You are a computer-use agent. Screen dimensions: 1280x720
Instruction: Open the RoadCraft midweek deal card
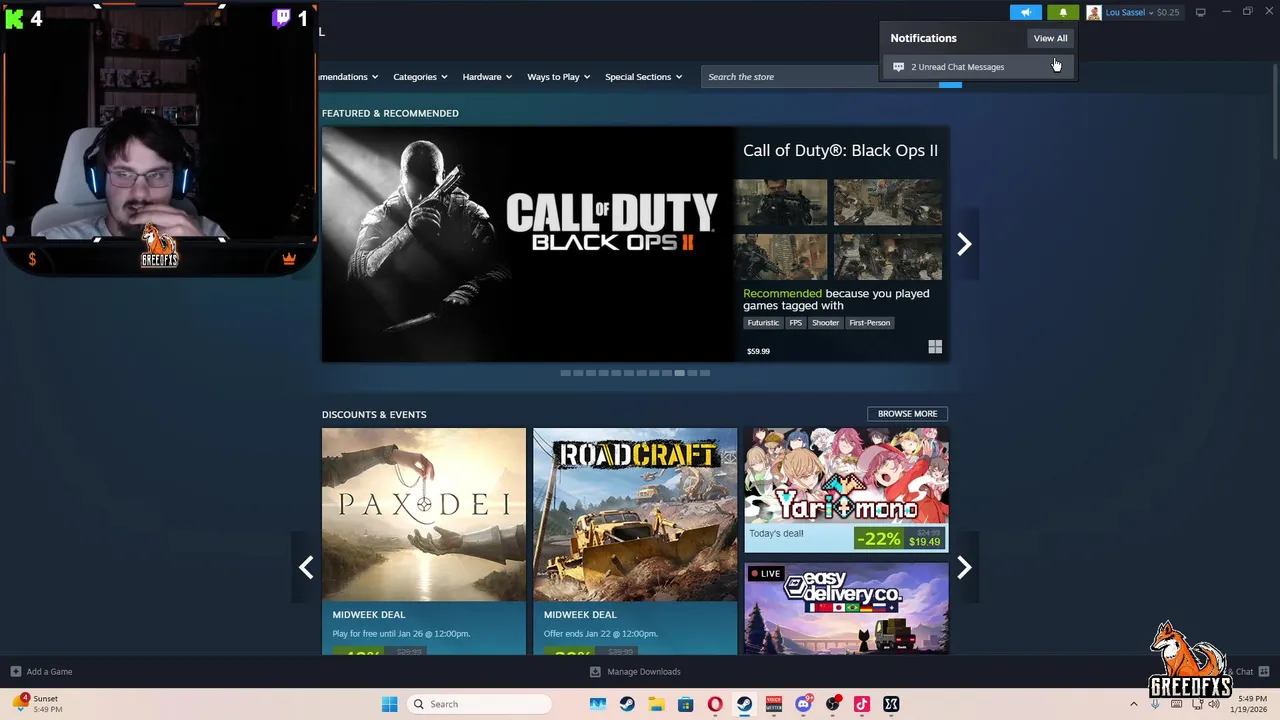[x=635, y=541]
